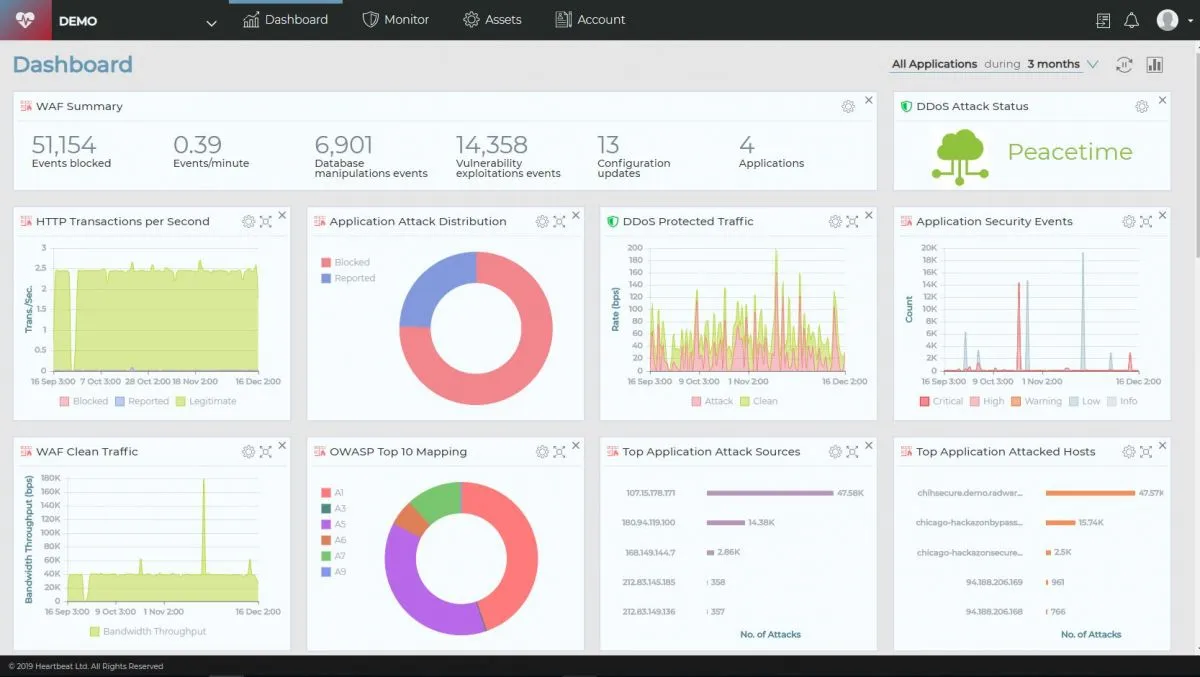Click the heartbeat logo icon
The width and height of the screenshot is (1200, 677).
(25, 20)
